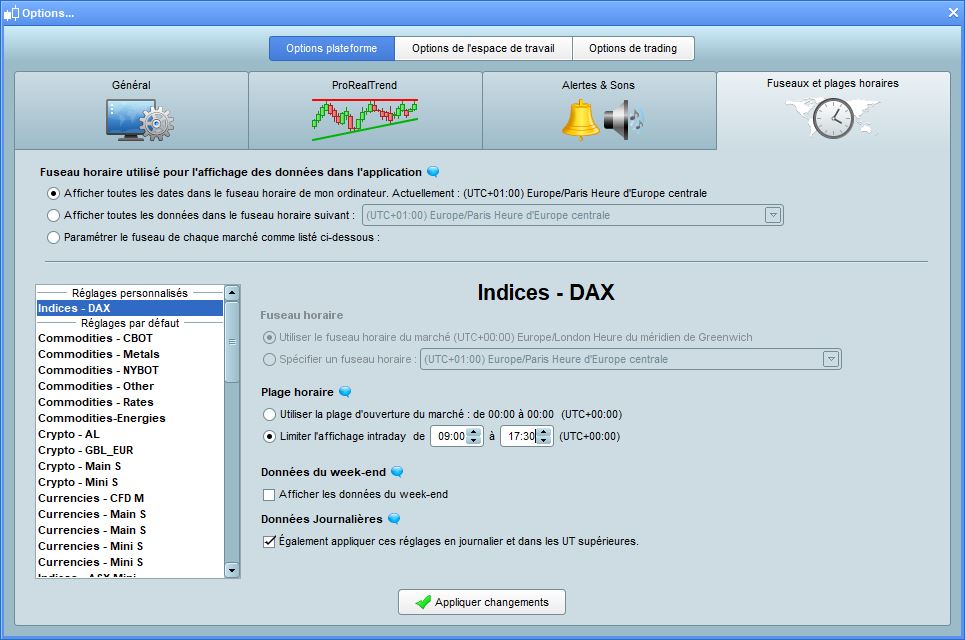Open help bubble beside Données Journalières
This screenshot has height=640, width=965.
point(394,519)
